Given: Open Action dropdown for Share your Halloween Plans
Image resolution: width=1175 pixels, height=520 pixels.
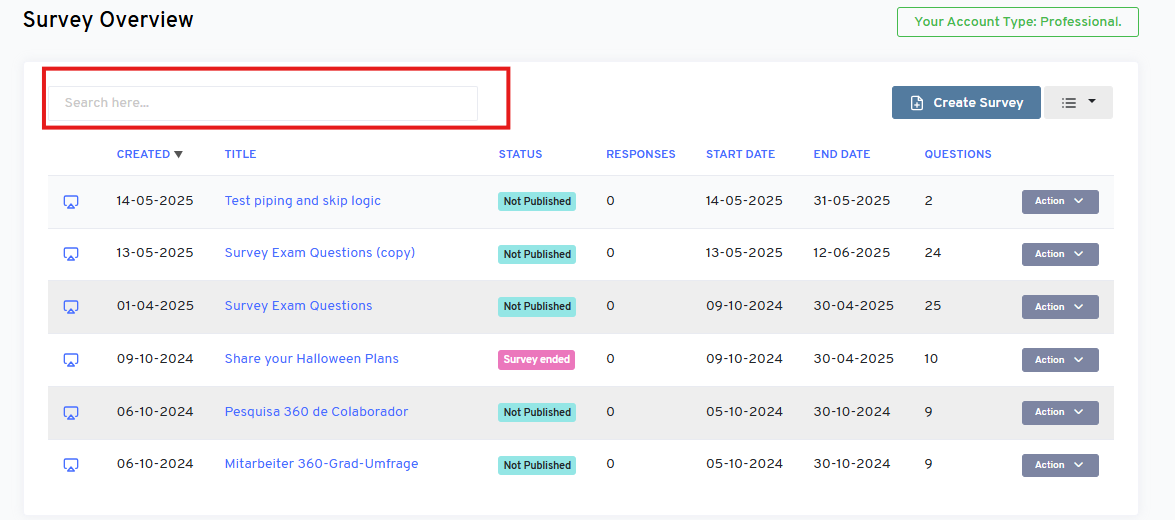Looking at the screenshot, I should [x=1059, y=360].
